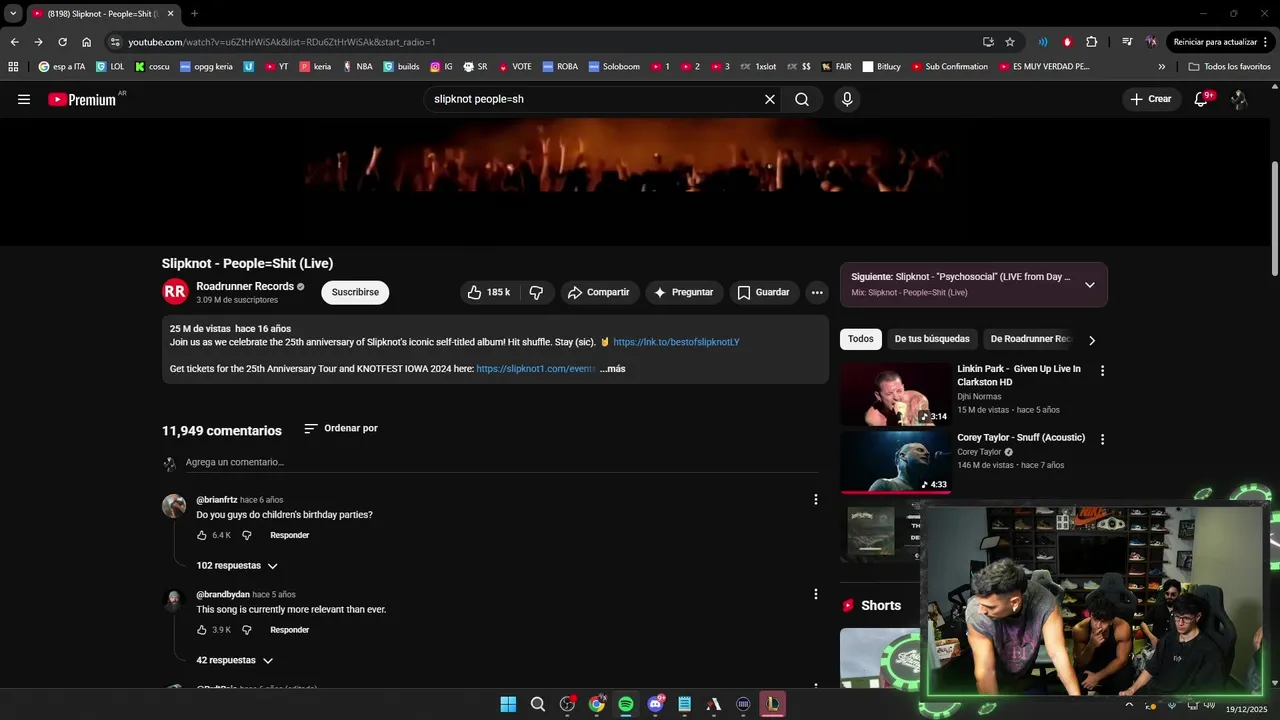Show hidden system tray icons
The width and height of the screenshot is (1280, 720).
tap(1130, 704)
